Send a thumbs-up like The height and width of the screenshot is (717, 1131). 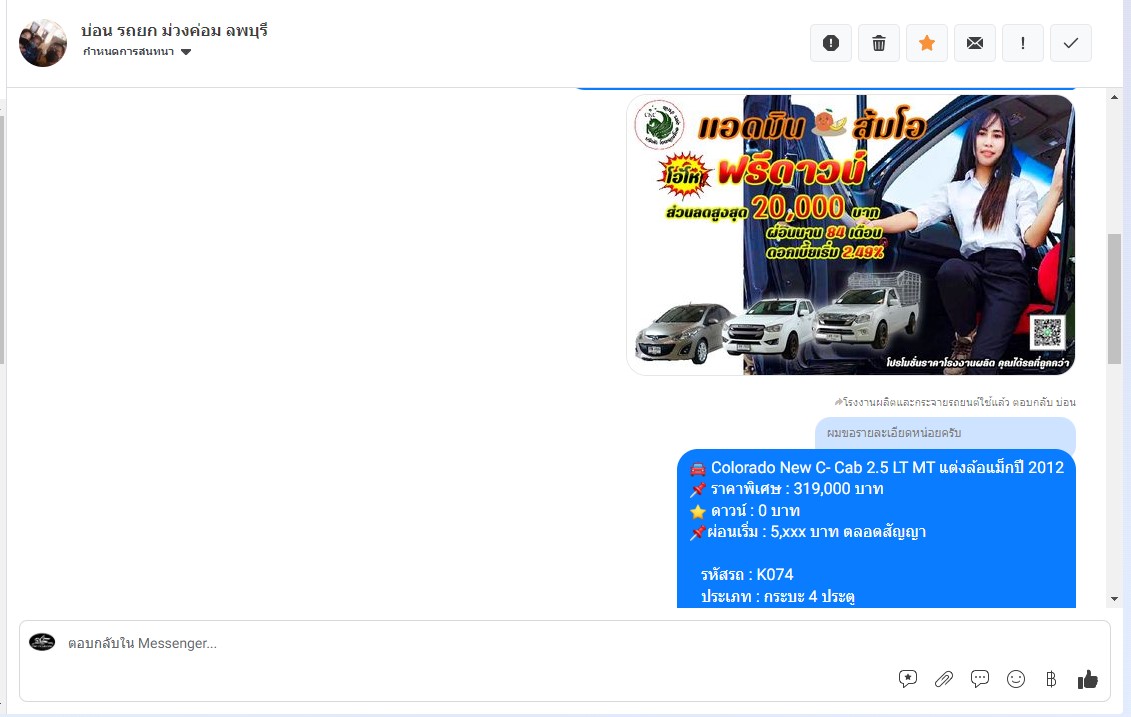(1087, 679)
